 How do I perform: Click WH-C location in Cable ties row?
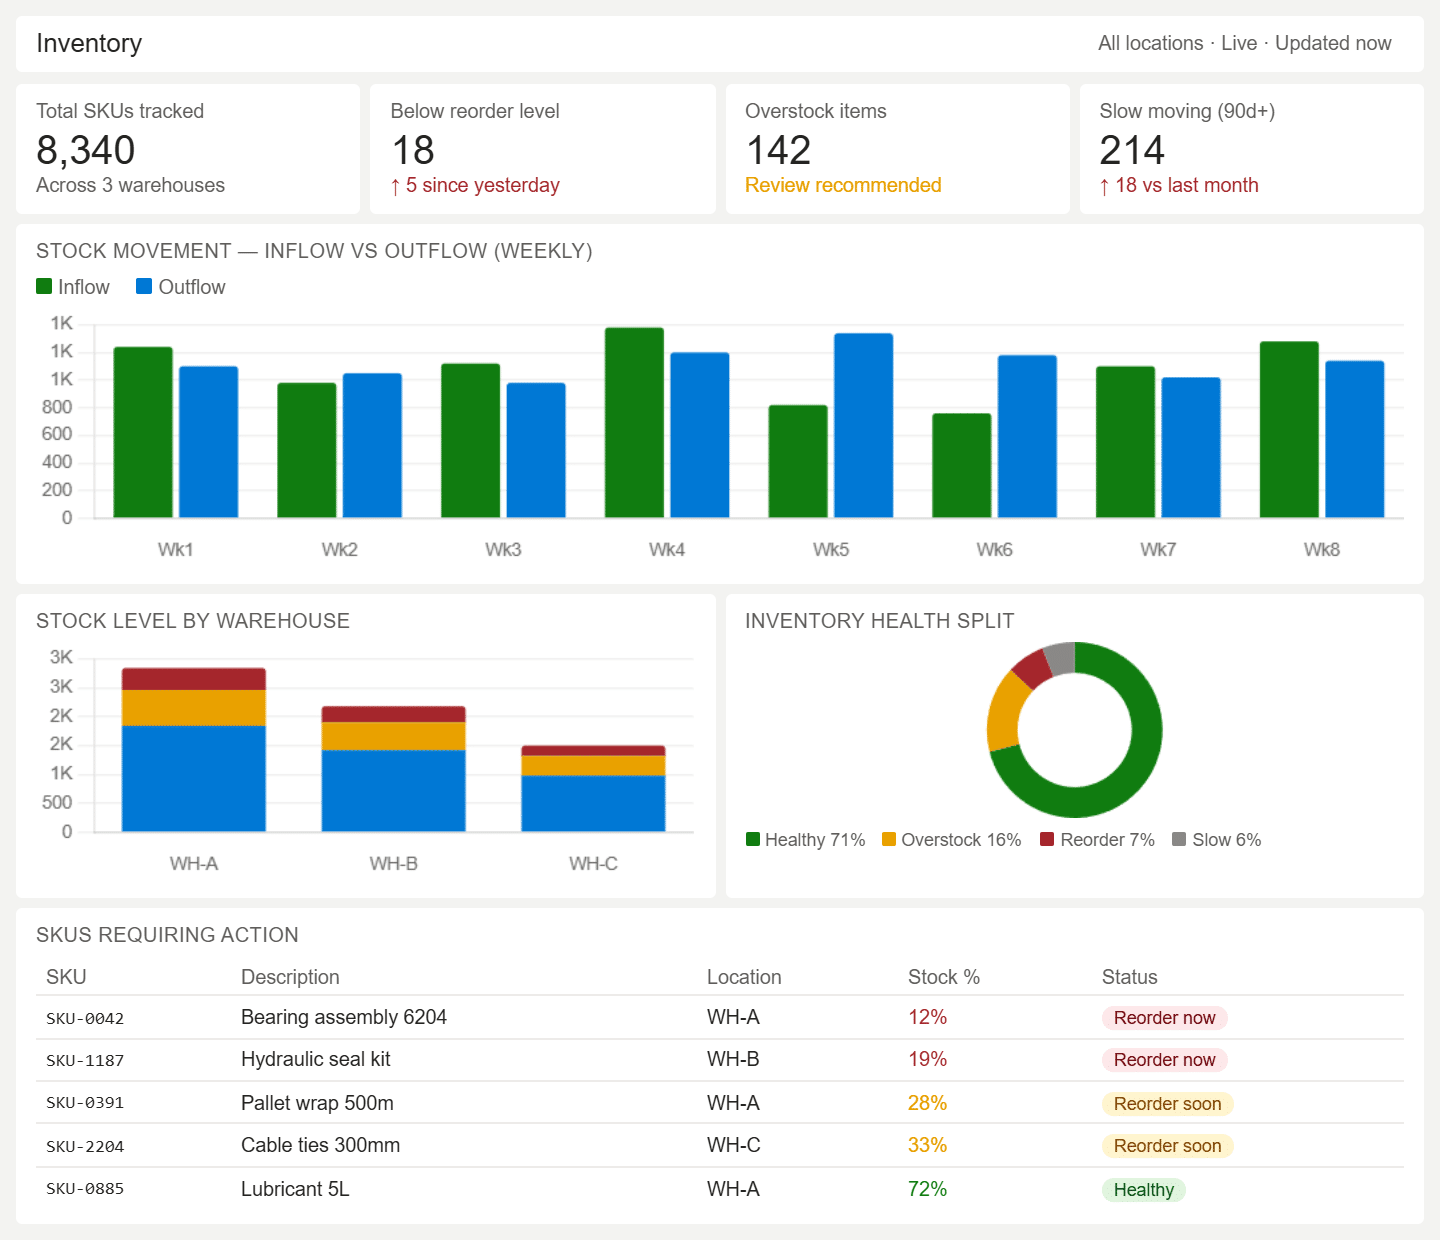pos(734,1145)
